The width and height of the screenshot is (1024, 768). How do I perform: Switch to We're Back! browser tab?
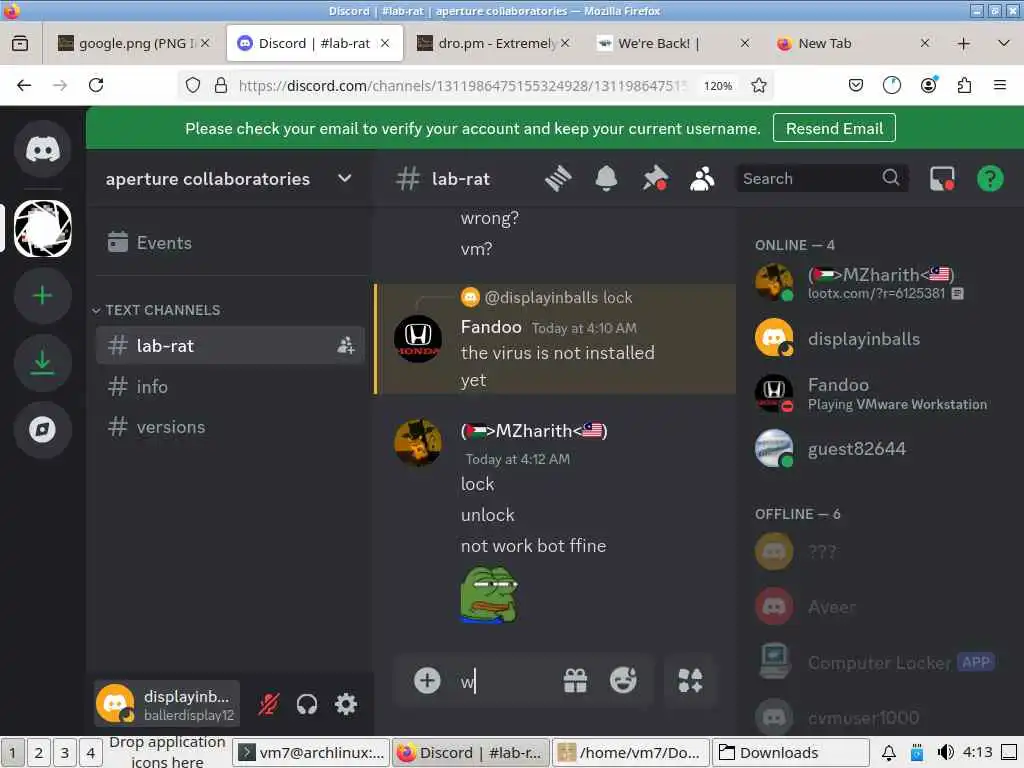pyautogui.click(x=673, y=43)
